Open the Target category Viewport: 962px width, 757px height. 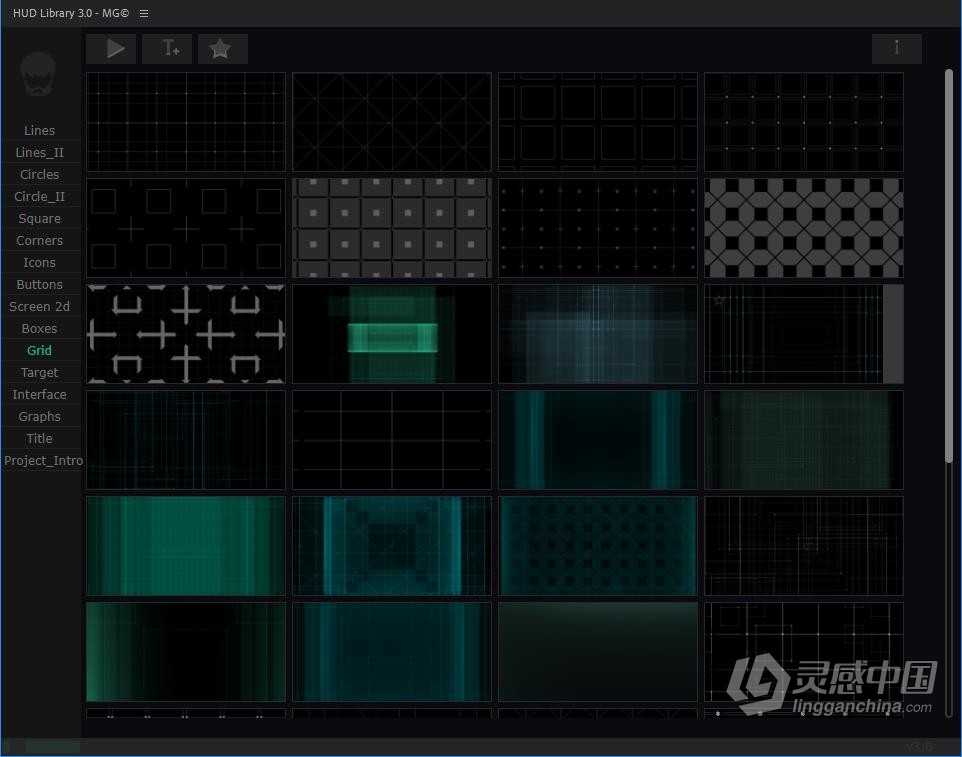click(x=39, y=372)
